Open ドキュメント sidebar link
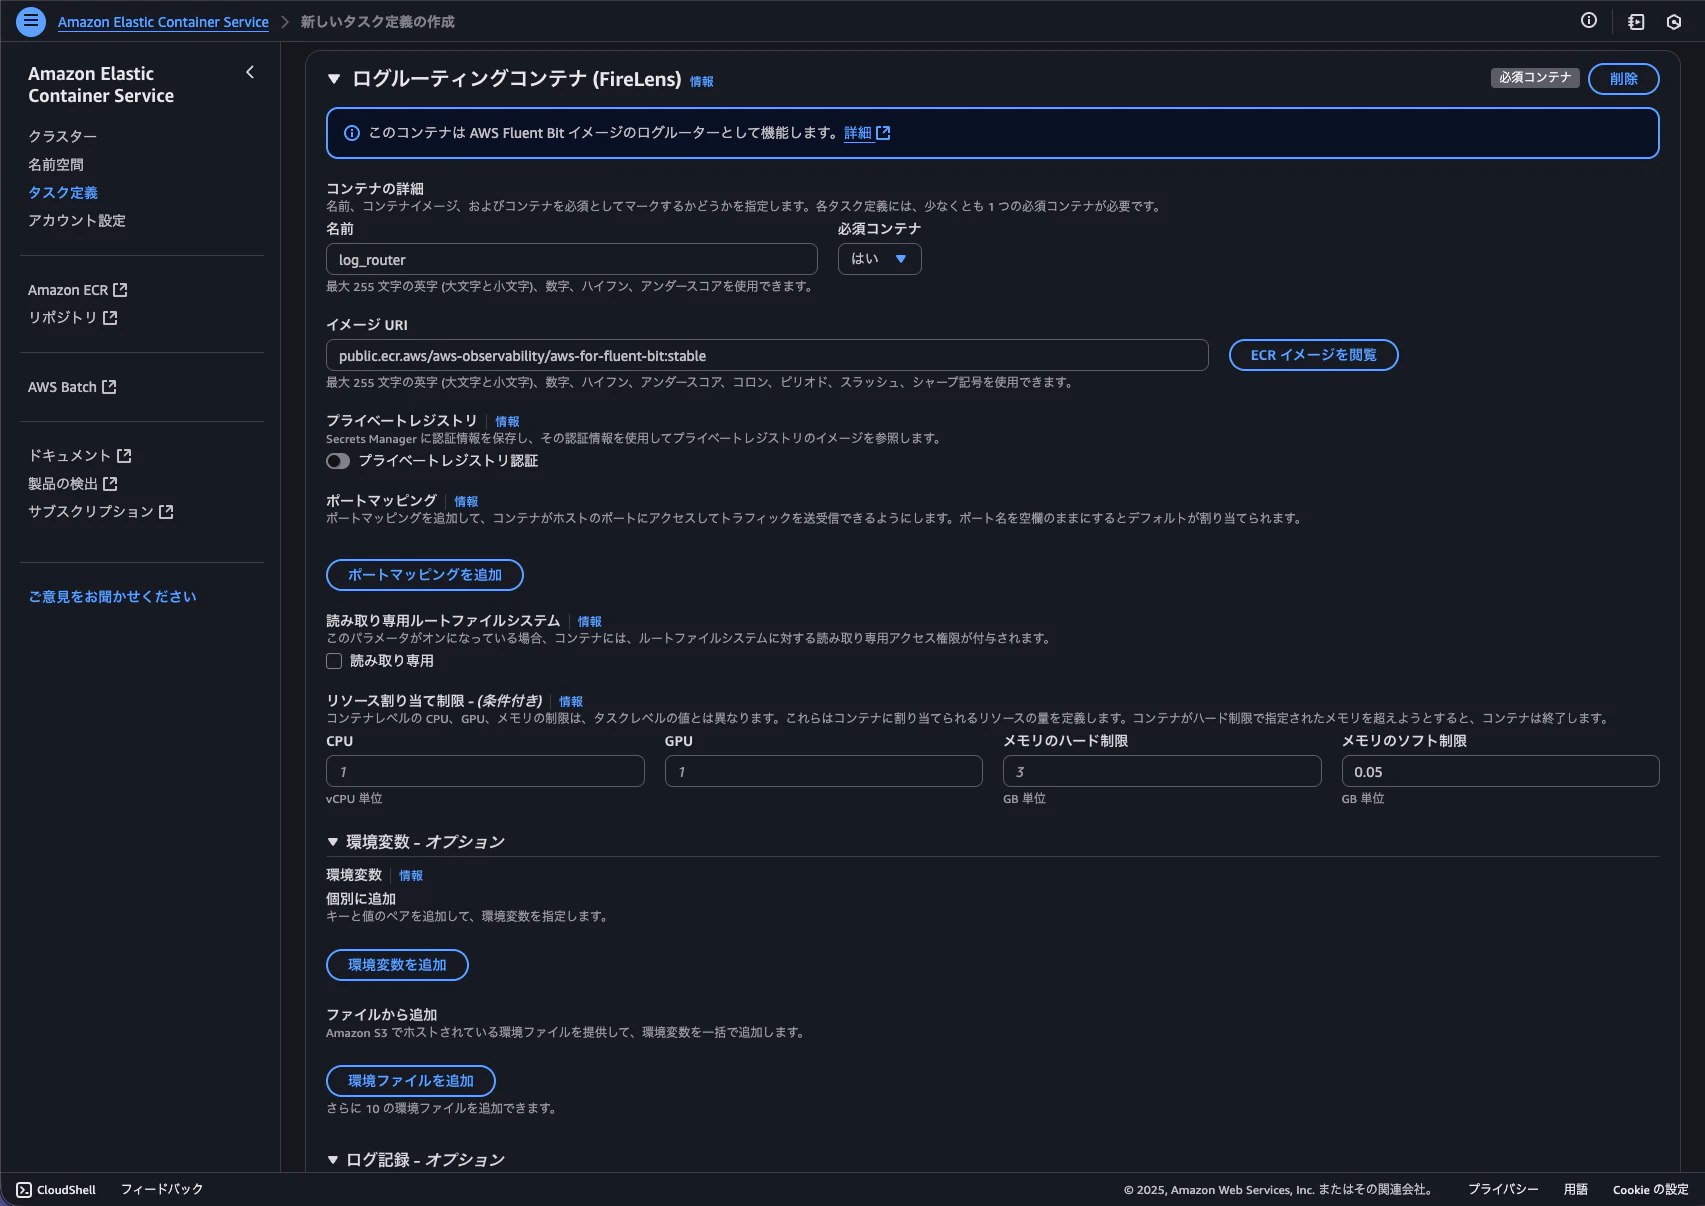Image resolution: width=1705 pixels, height=1206 pixels. [x=70, y=456]
